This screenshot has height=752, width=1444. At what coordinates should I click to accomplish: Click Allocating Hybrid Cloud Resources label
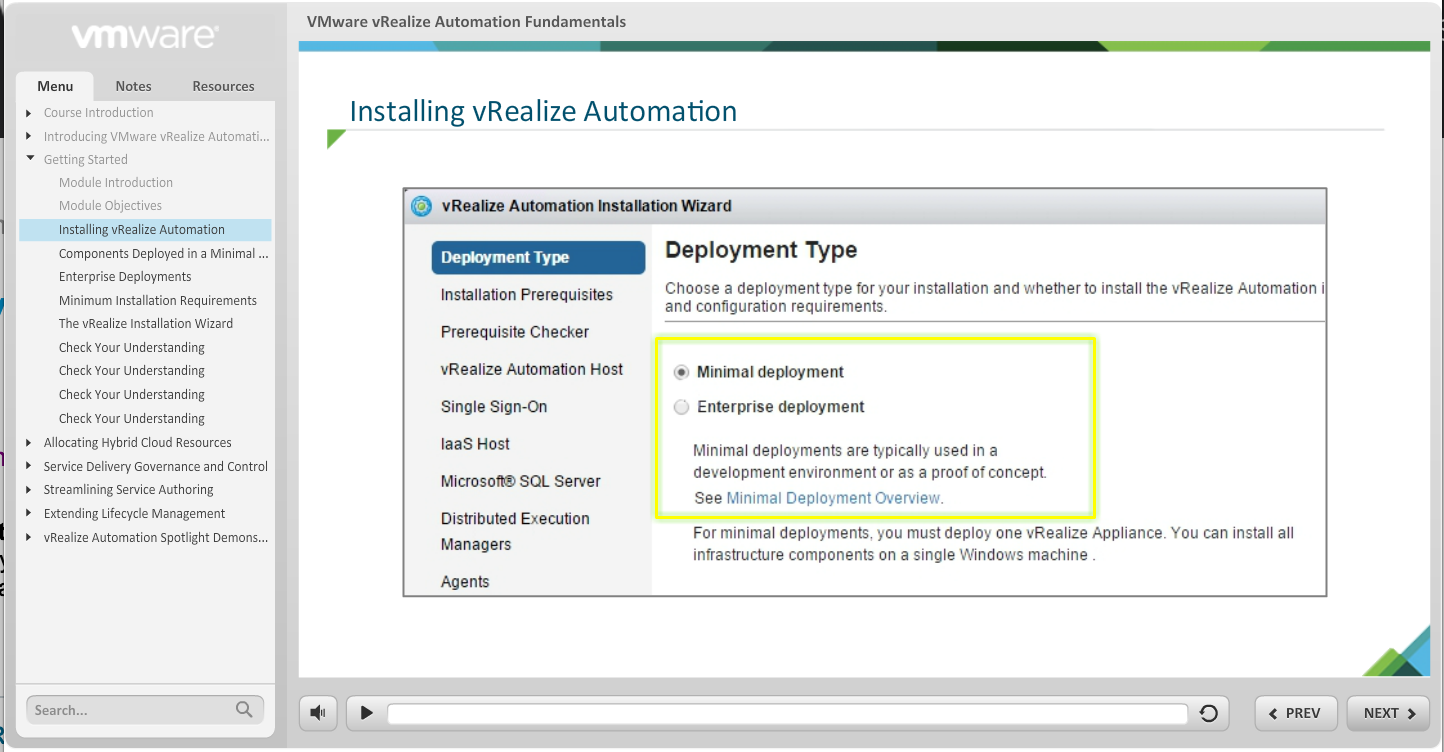(x=138, y=442)
